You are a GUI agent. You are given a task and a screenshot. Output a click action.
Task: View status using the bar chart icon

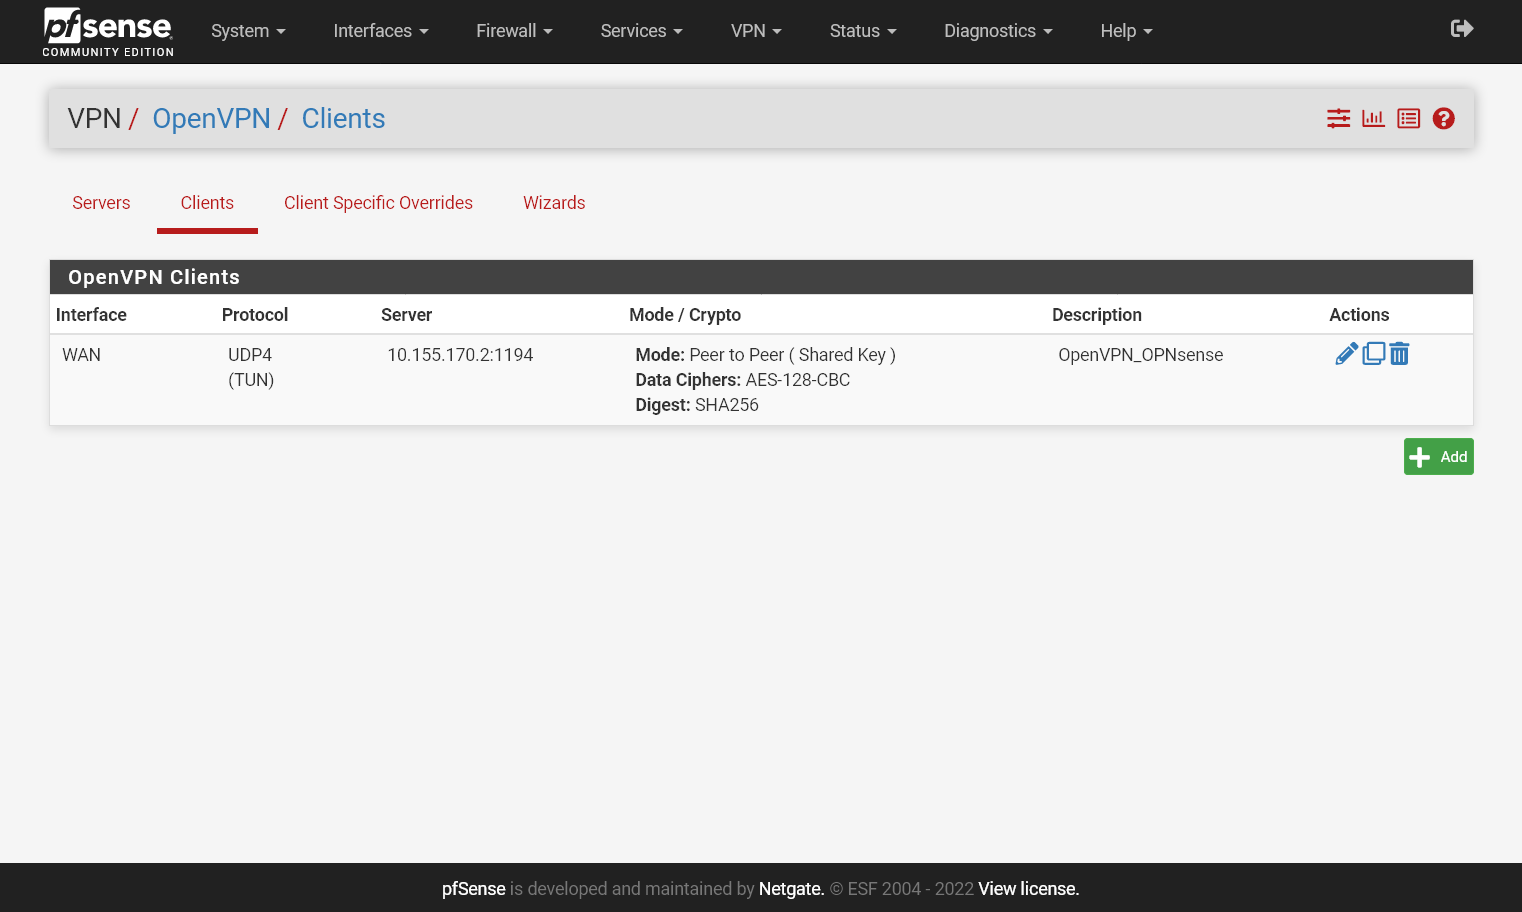1373,118
